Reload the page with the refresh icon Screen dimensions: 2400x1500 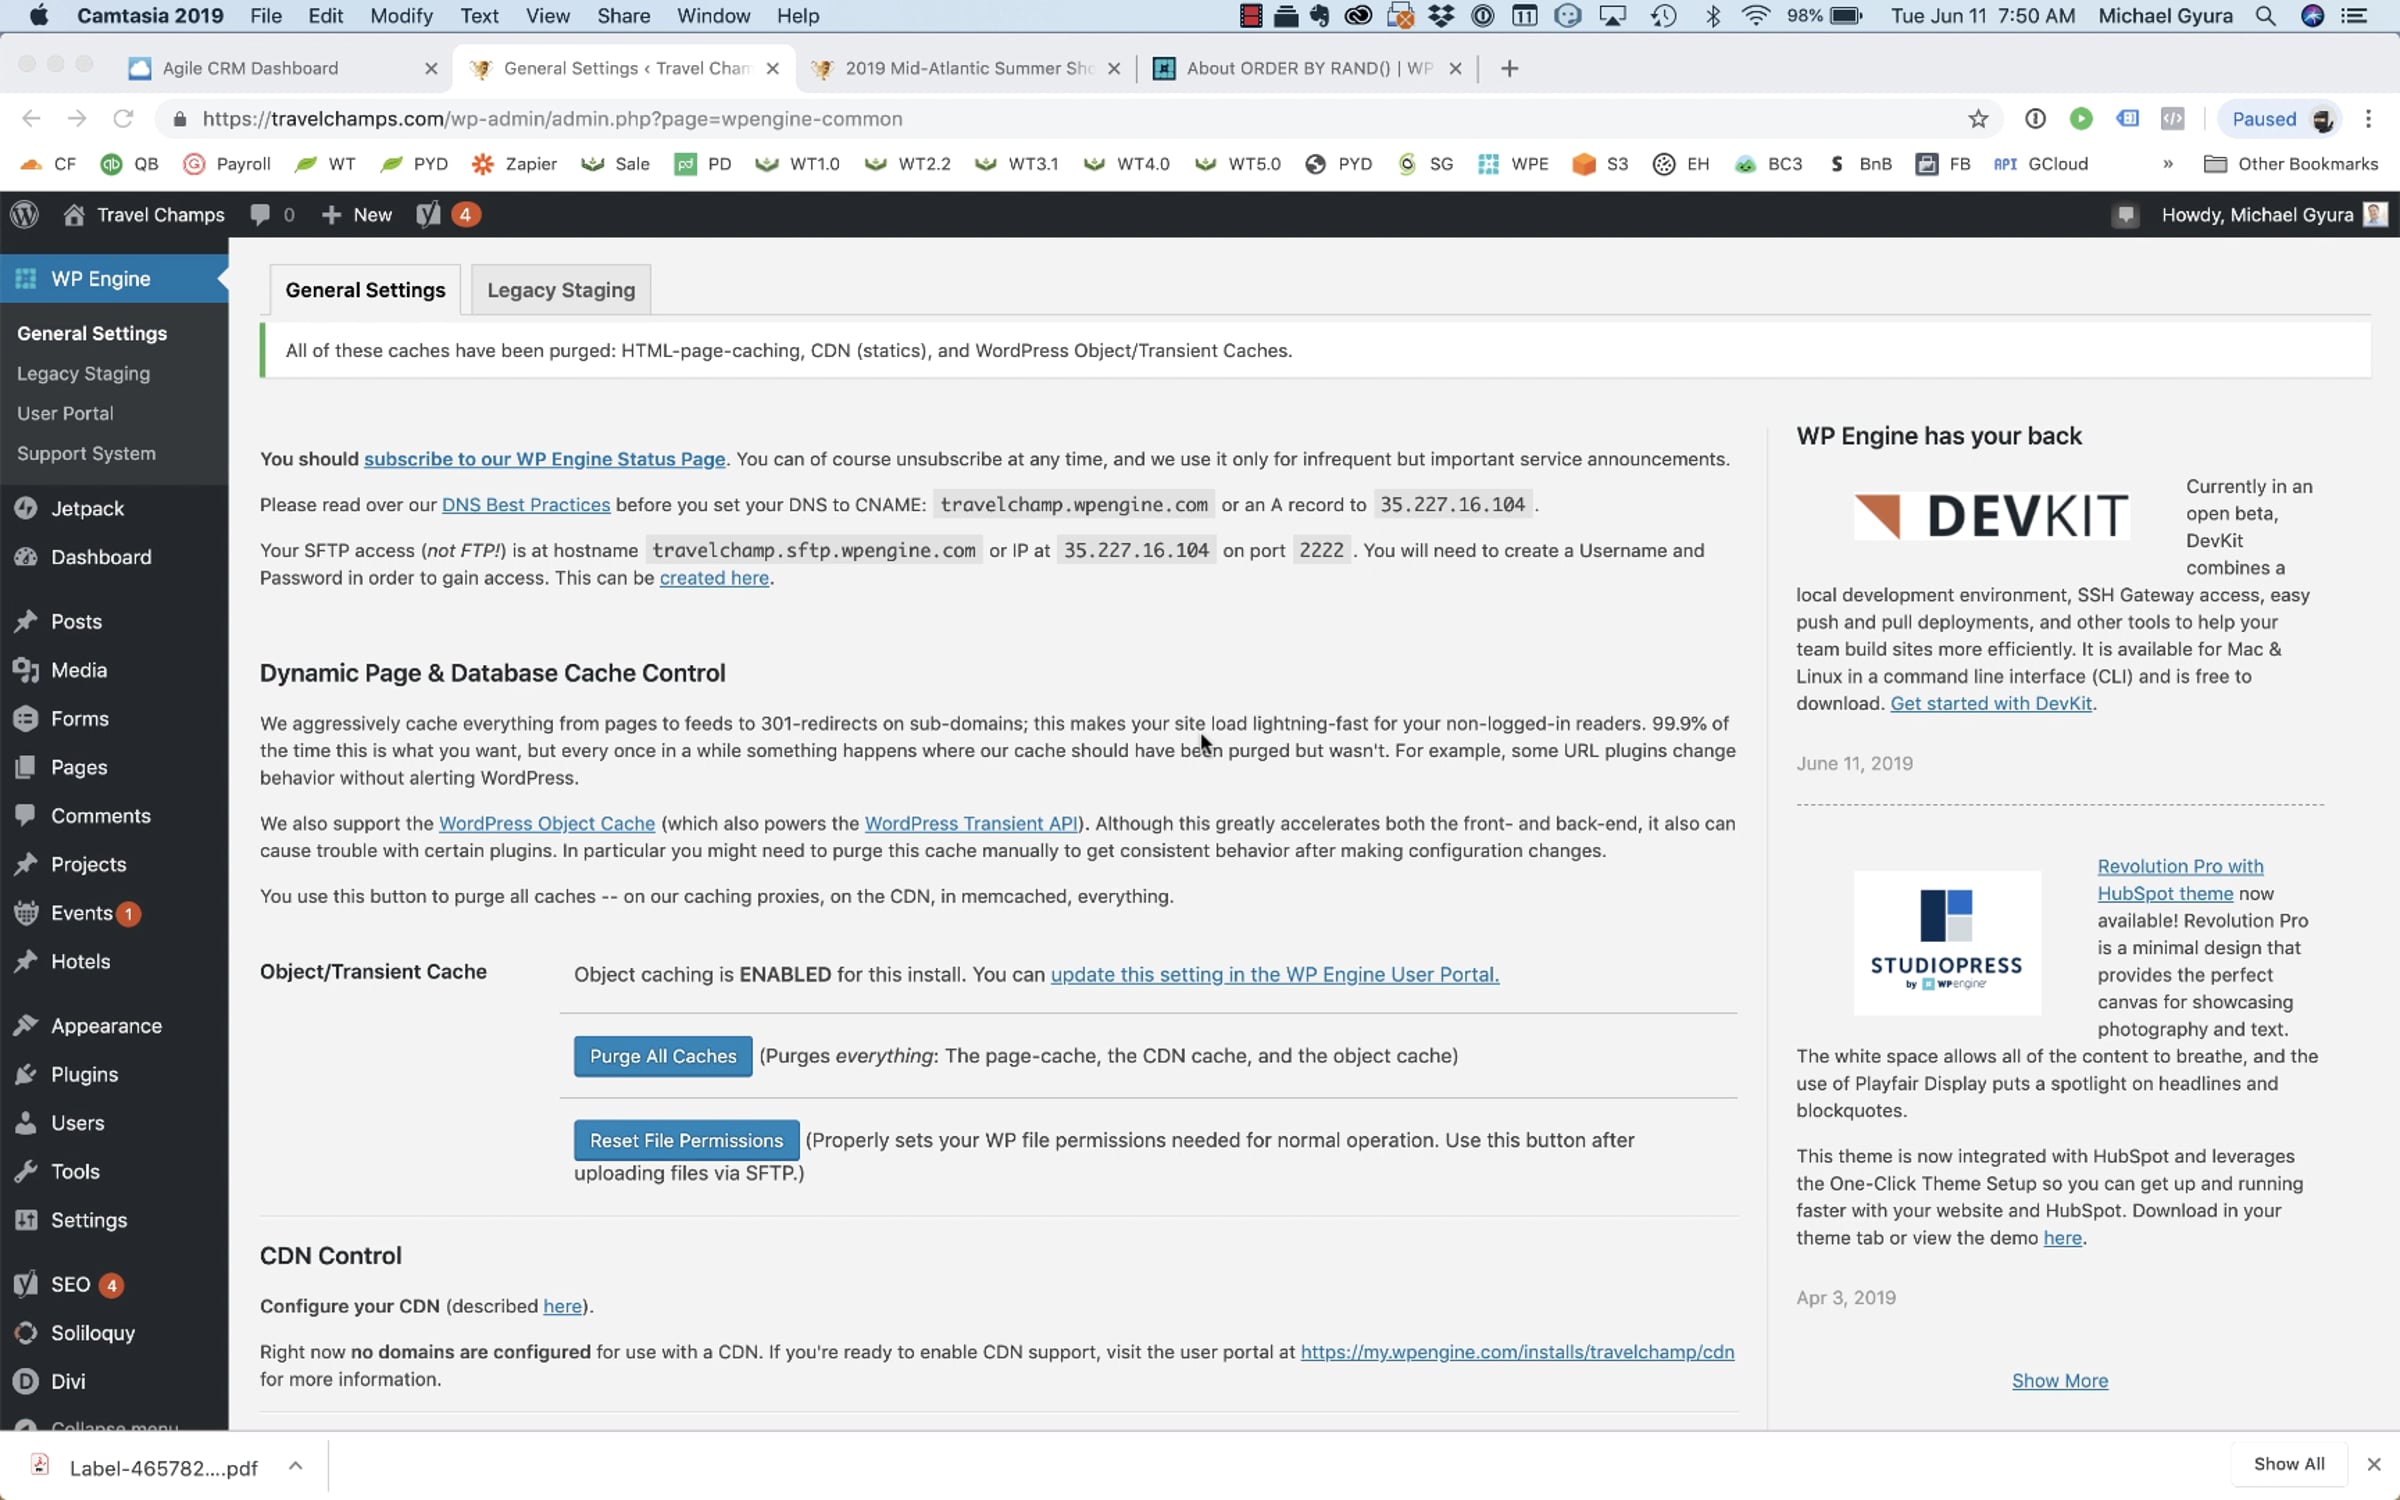[123, 119]
